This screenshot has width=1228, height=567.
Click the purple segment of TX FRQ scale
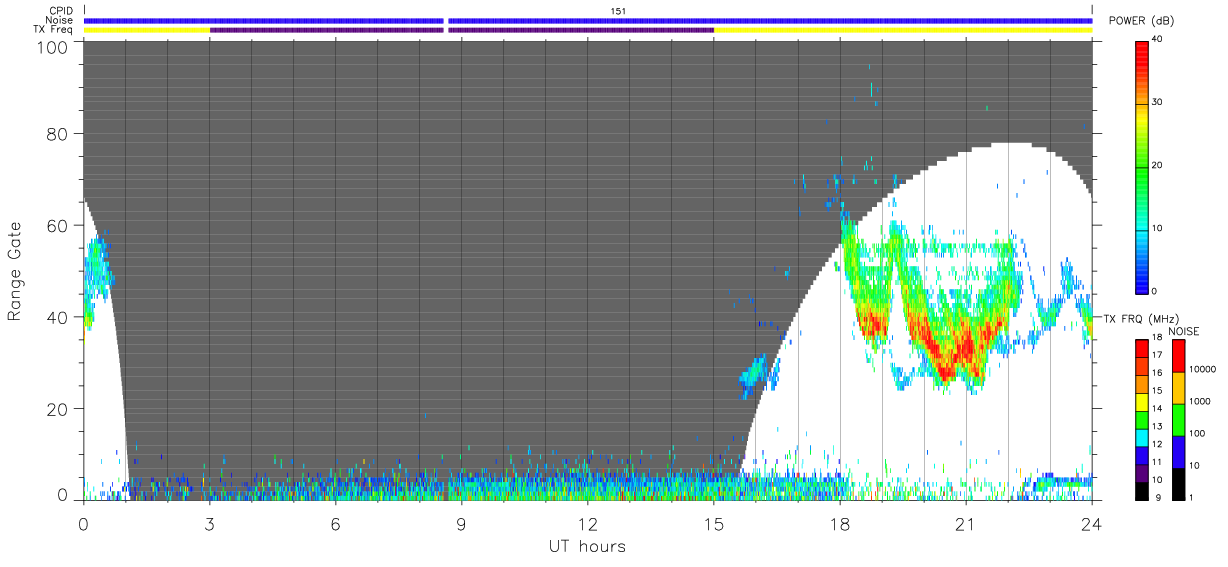click(x=1143, y=473)
